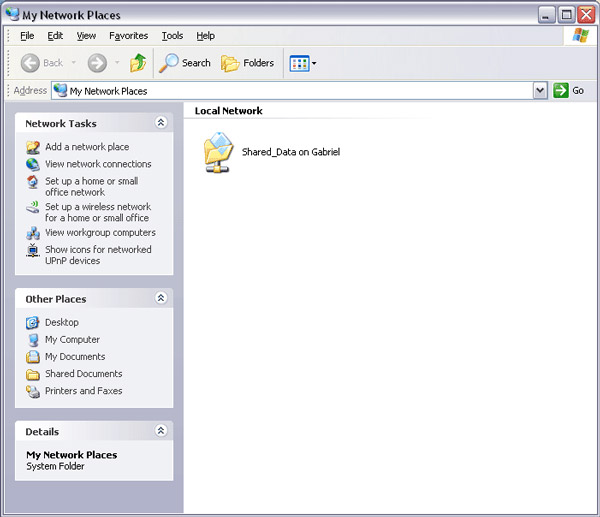Image resolution: width=600 pixels, height=517 pixels.
Task: Click the Search toolbar button
Action: [185, 63]
